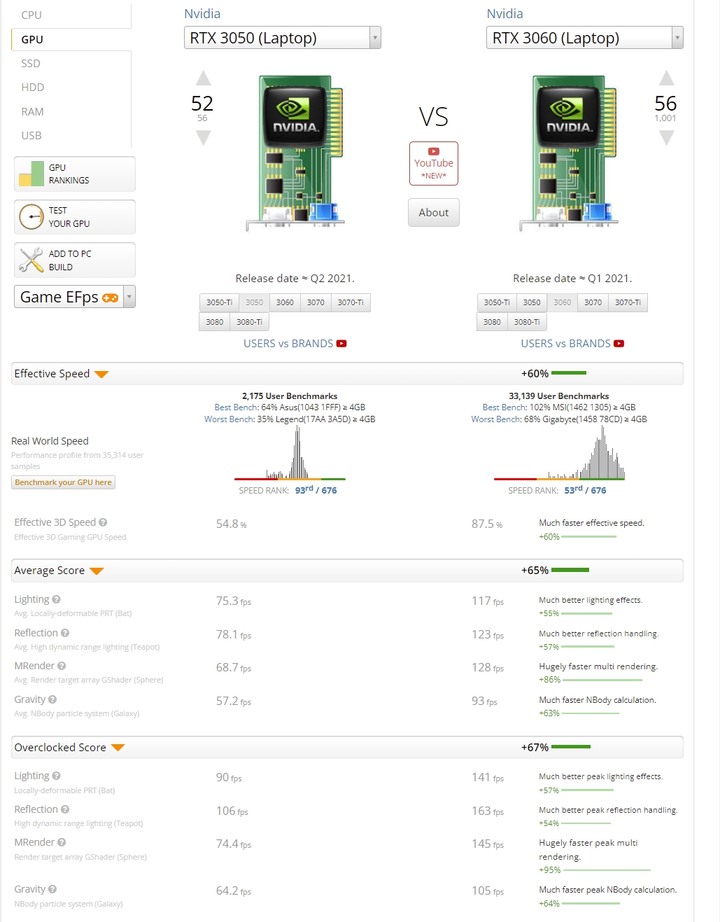
Task: Downvote the RTX 3060 (Laptop) GPU
Action: [x=666, y=138]
